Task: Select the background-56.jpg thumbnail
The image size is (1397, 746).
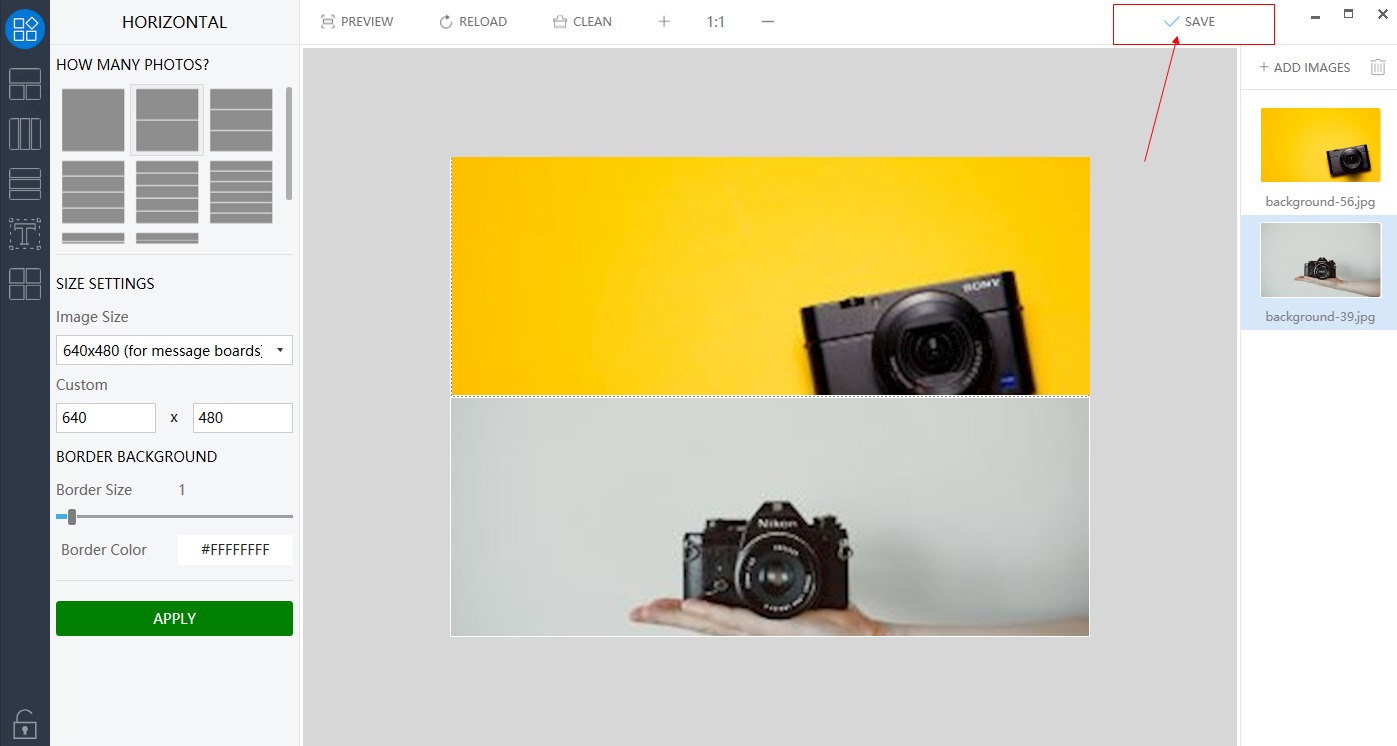Action: [x=1320, y=145]
